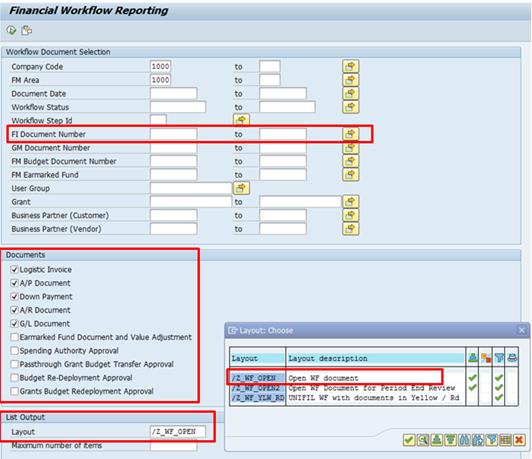The height and width of the screenshot is (459, 532).
Task: Confirm layout choice with green checkmark button
Action: [x=409, y=440]
